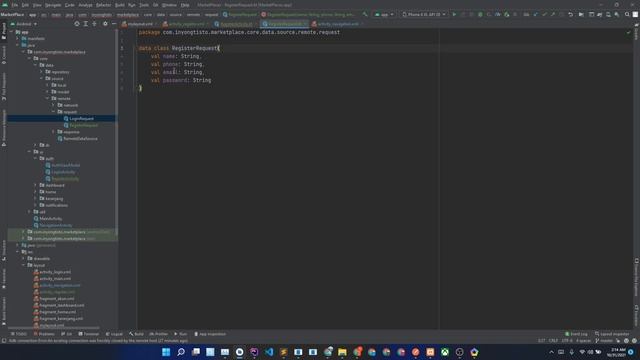Open the app run configuration dropdown
640x360 pixels.
point(384,14)
